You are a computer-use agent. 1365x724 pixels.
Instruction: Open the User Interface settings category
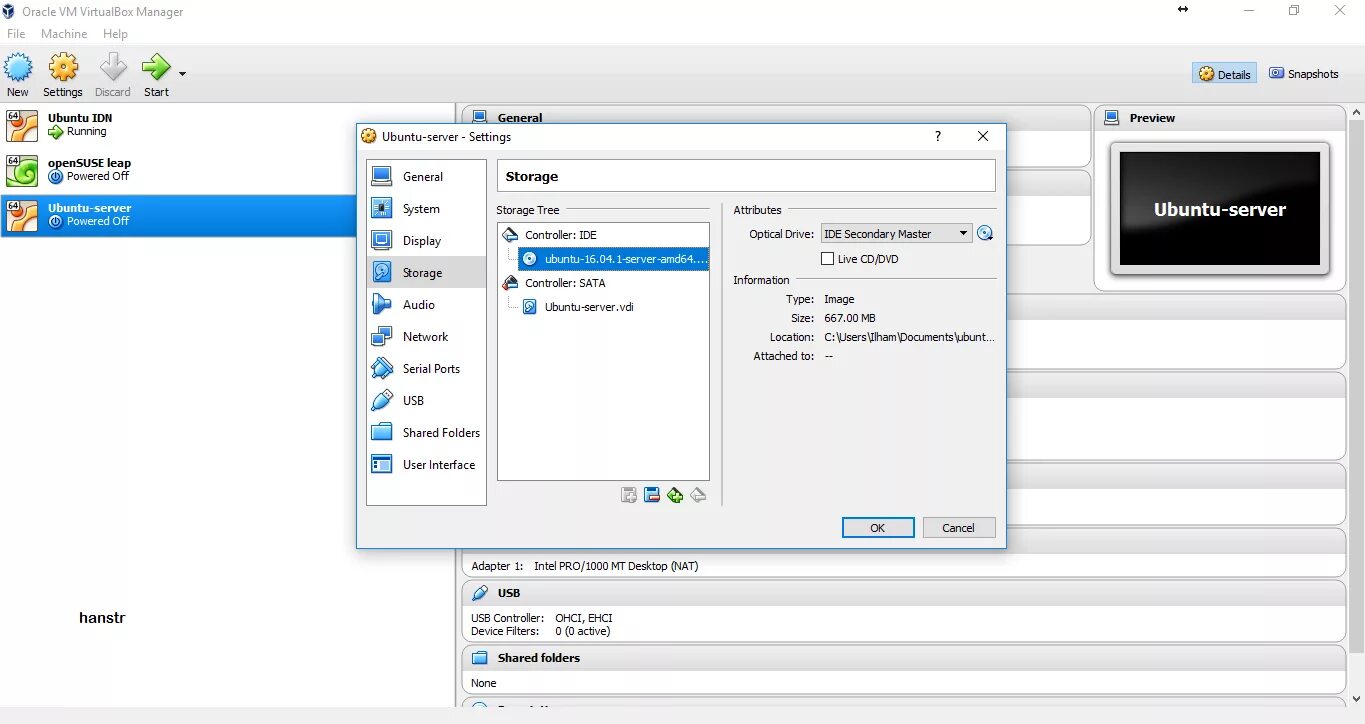tap(426, 465)
